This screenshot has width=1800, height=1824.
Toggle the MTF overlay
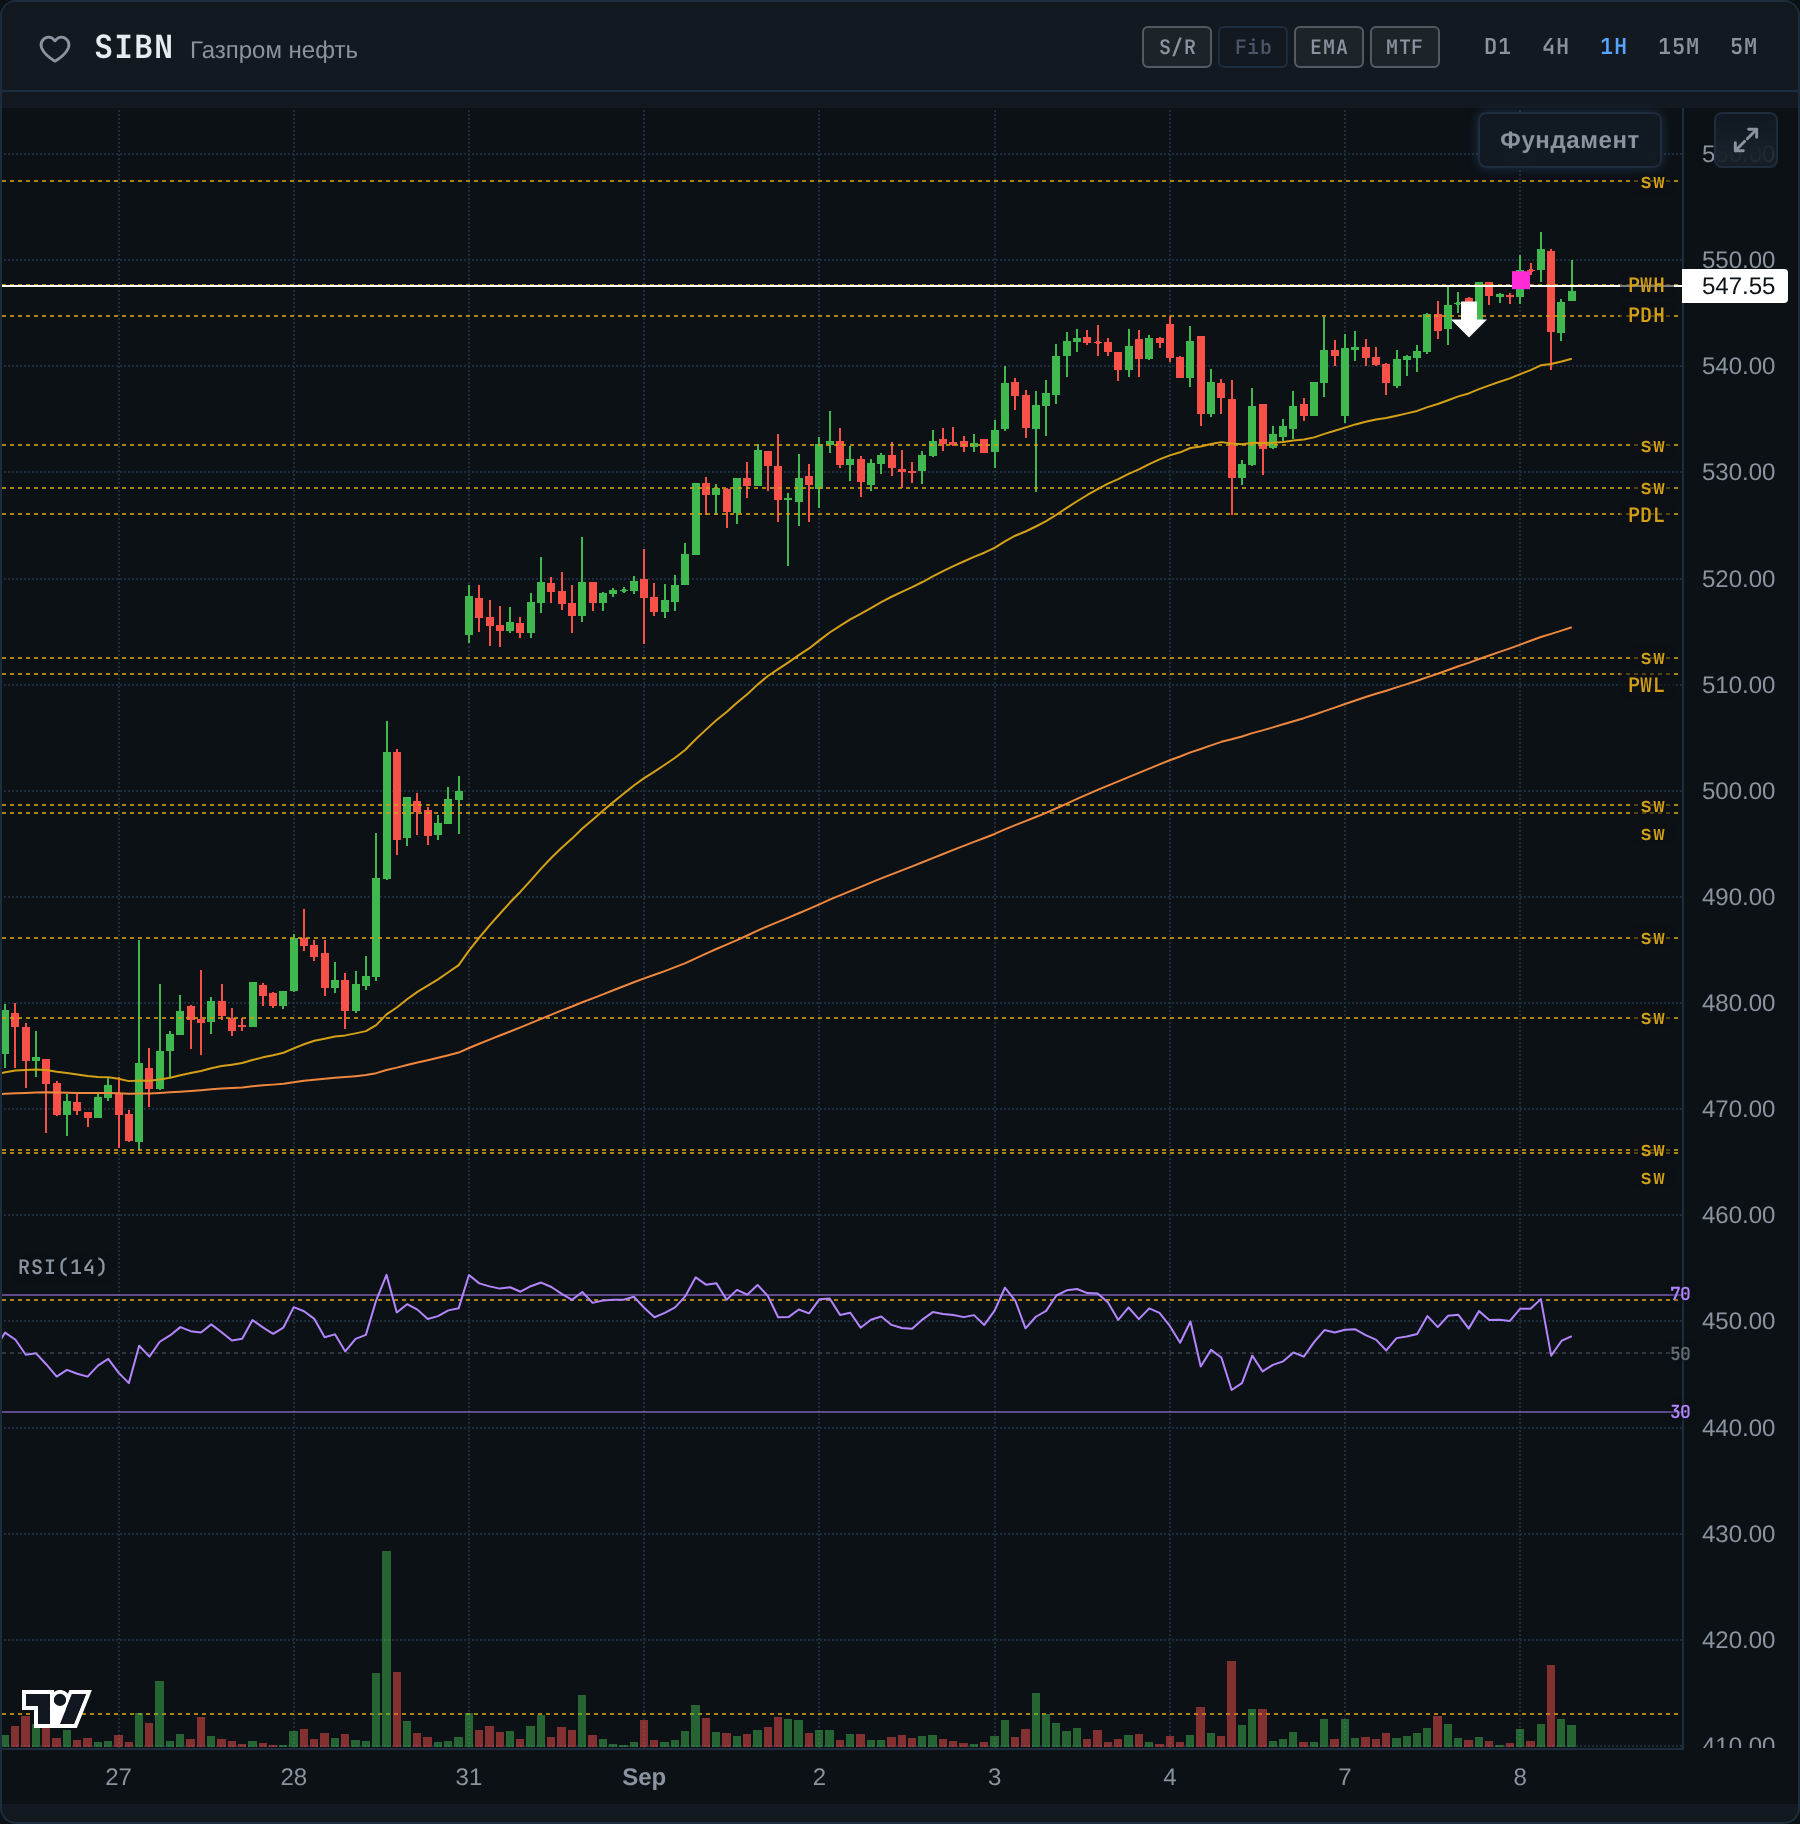coord(1405,47)
